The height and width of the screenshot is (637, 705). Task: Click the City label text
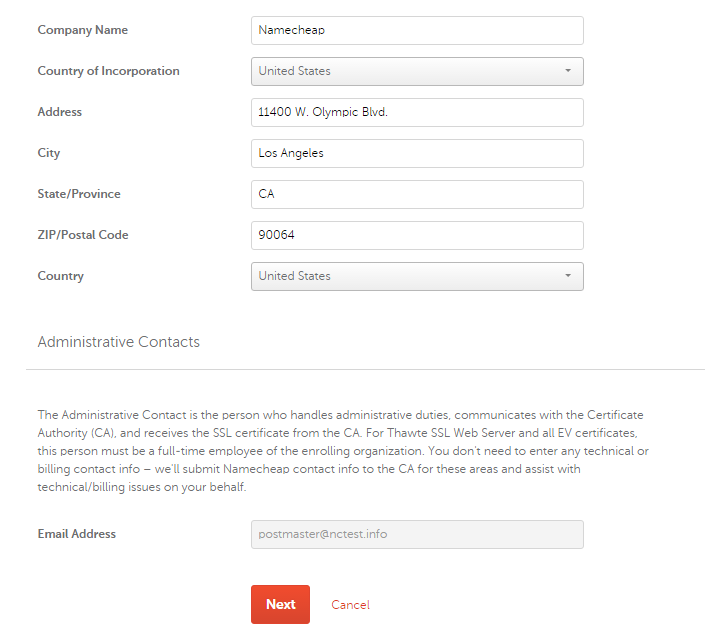click(49, 153)
